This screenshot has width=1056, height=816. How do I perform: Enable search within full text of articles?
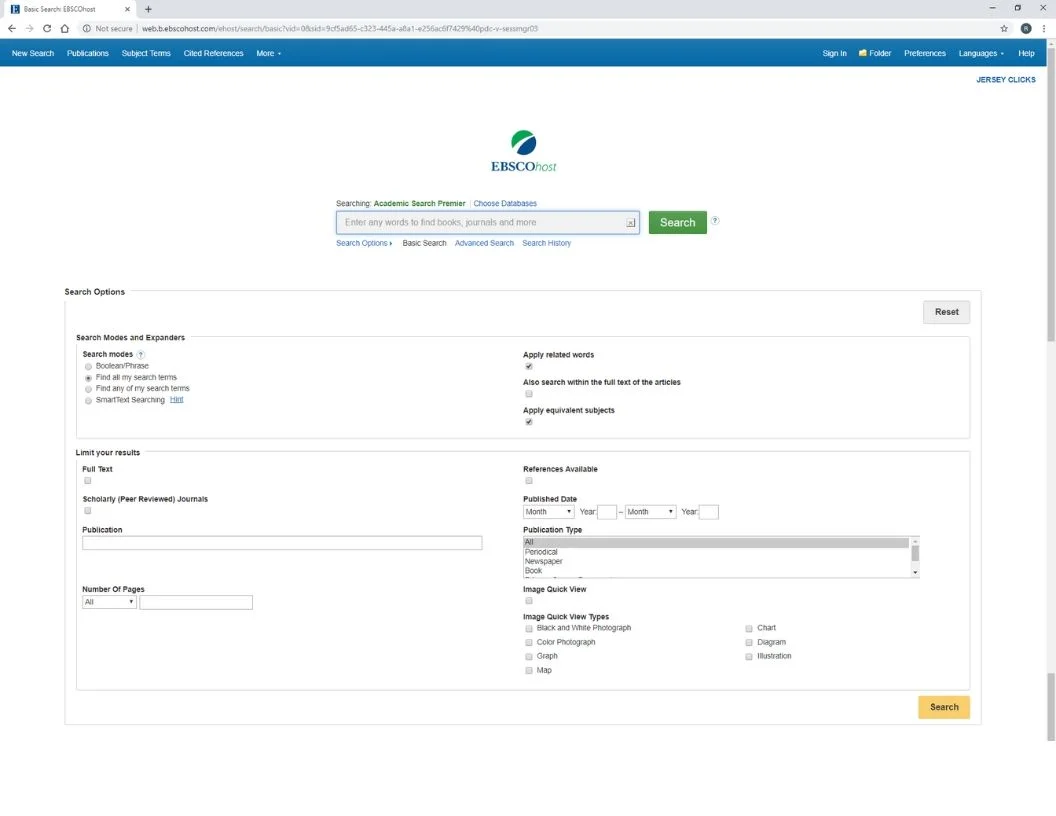529,394
